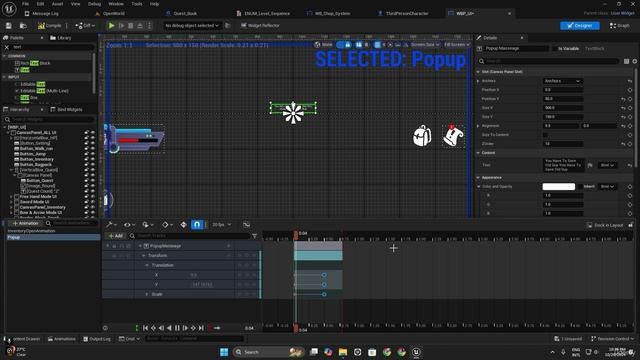Click the Browse to asset icon
This screenshot has width=640, height=360.
tap(23, 26)
